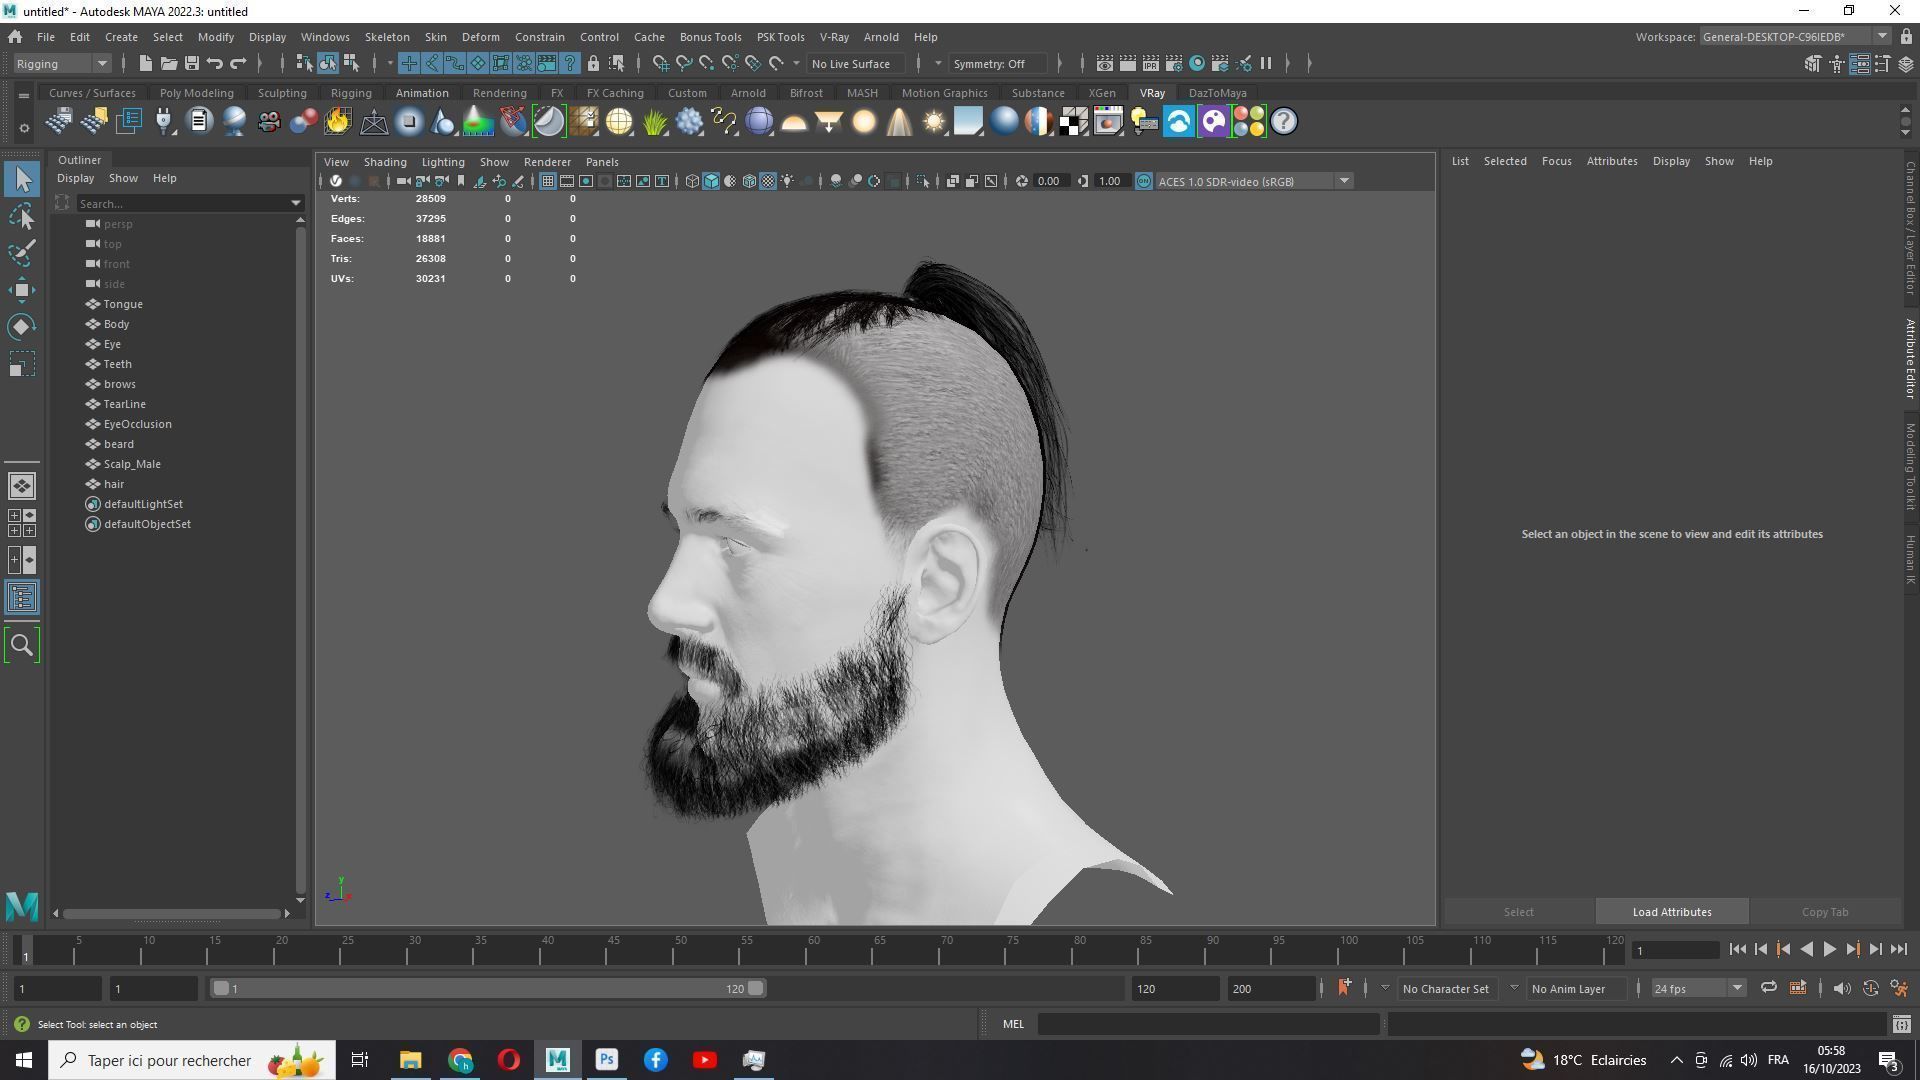Redo using the toolbar arrow
Screen dimensions: 1920x1080
[x=238, y=63]
